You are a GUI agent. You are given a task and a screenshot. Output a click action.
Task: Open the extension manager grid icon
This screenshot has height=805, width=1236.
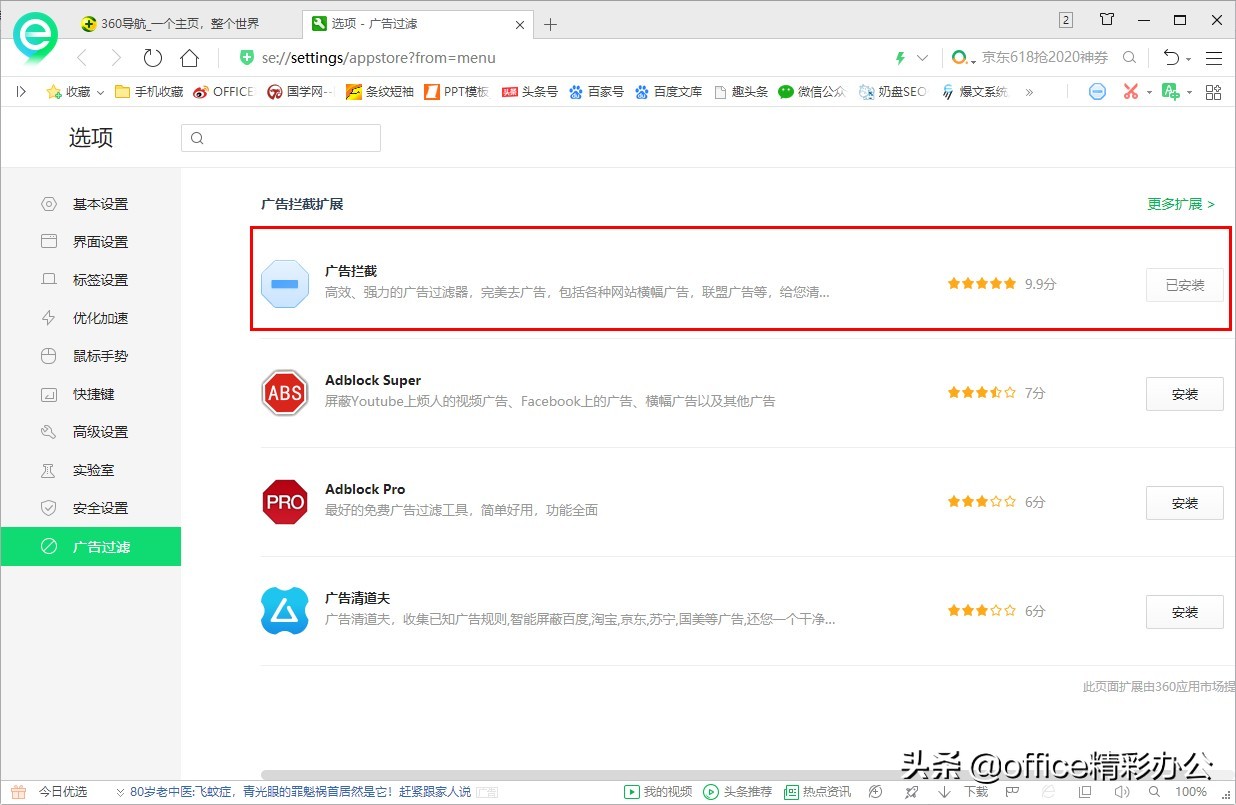1213,91
